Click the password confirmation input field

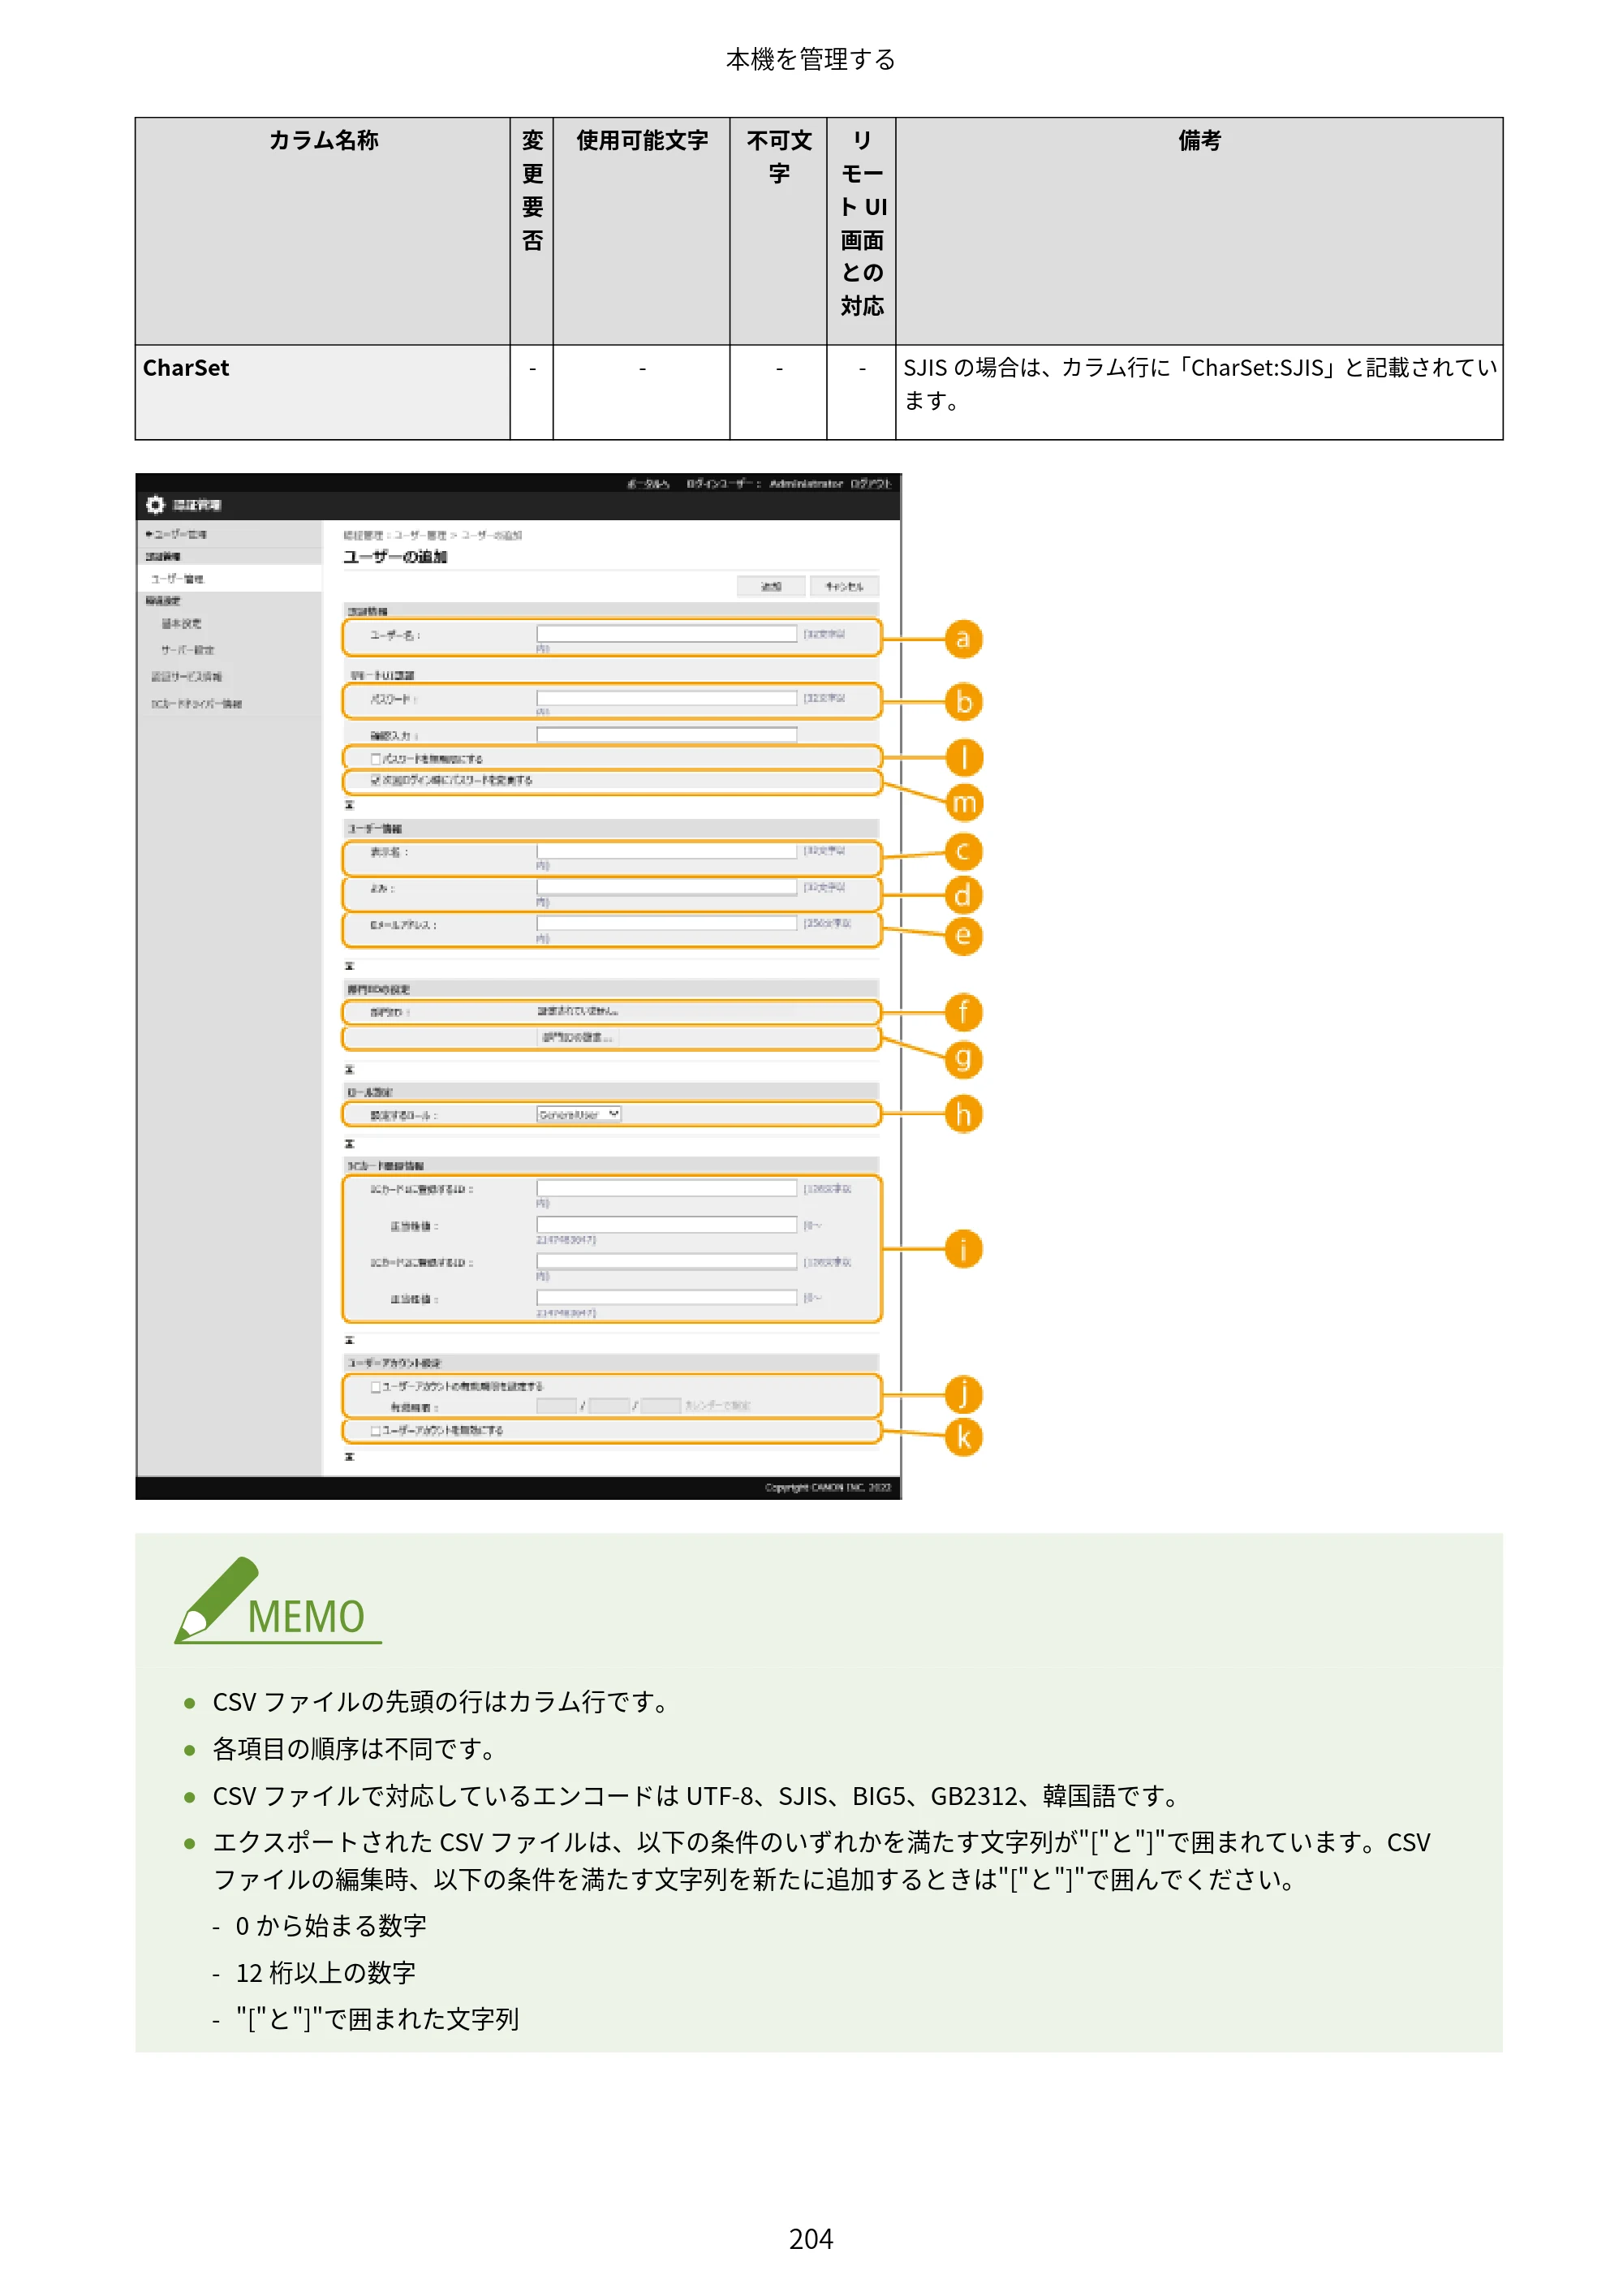(667, 735)
